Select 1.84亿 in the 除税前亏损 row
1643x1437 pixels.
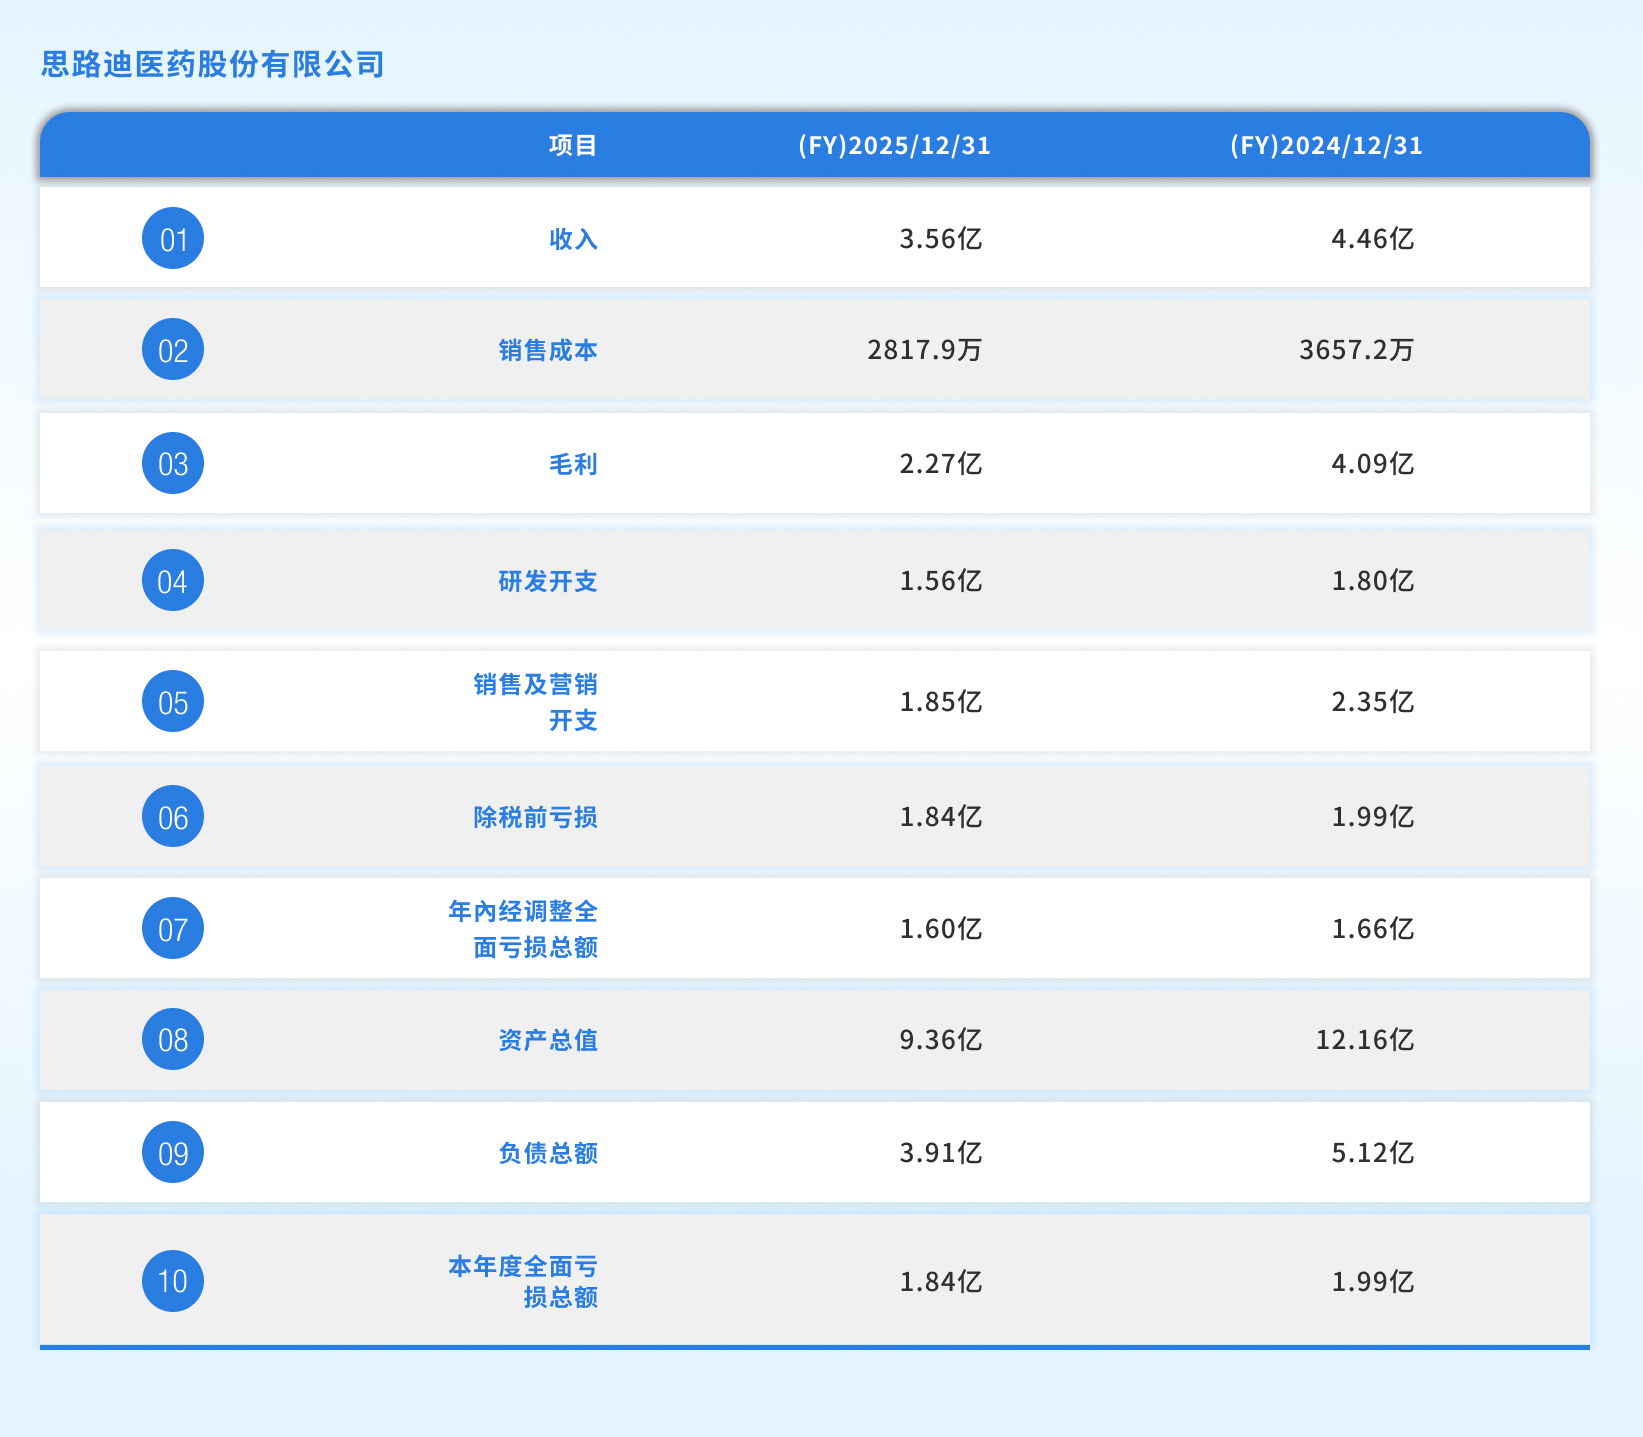[x=941, y=817]
